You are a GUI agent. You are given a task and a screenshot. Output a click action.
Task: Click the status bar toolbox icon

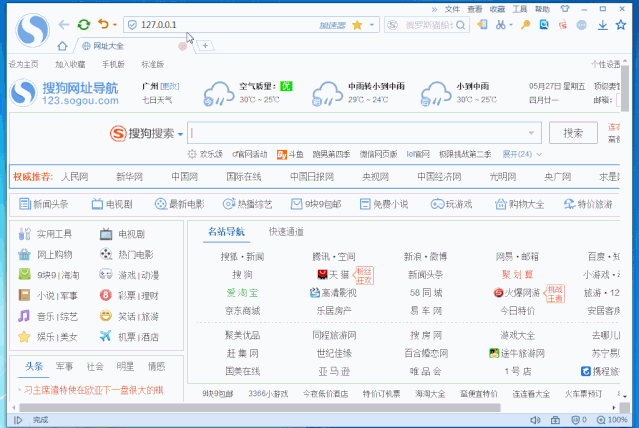pos(555,420)
